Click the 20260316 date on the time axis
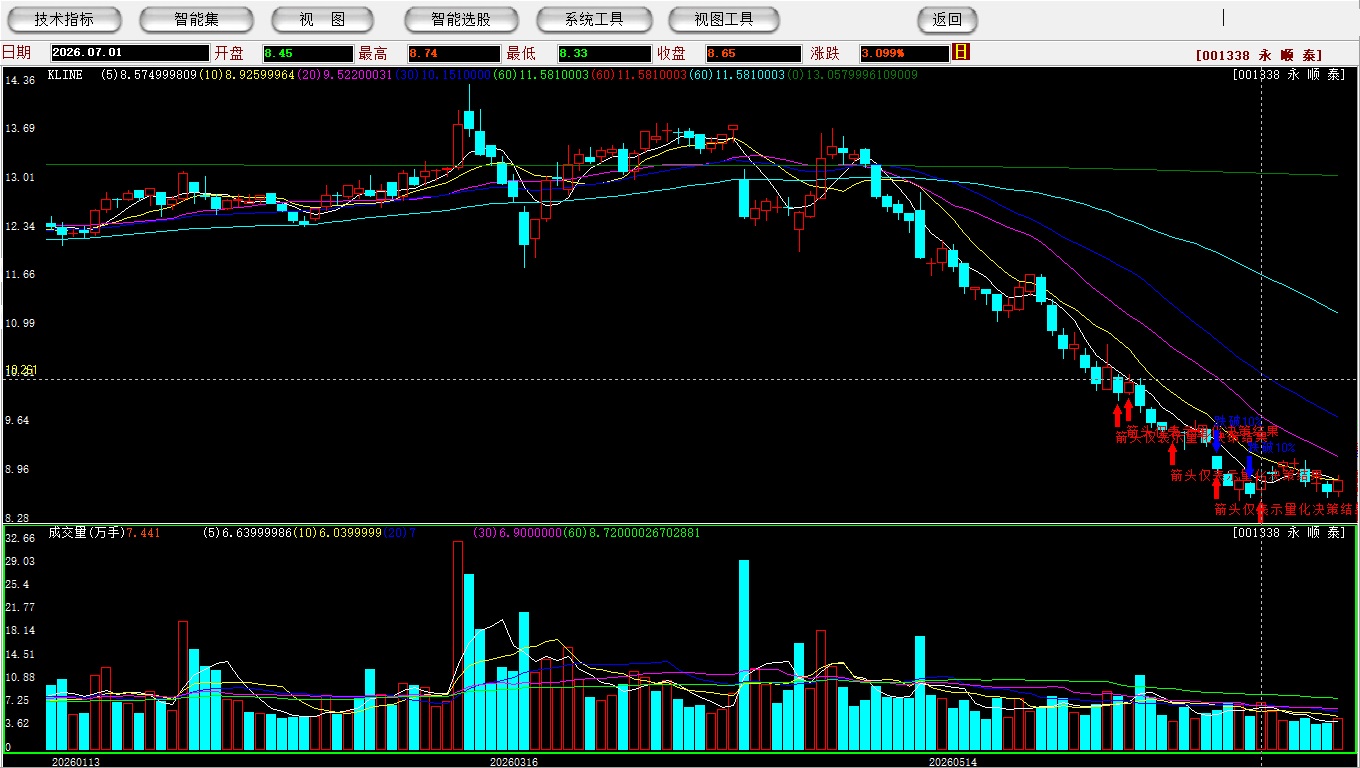 click(x=514, y=762)
